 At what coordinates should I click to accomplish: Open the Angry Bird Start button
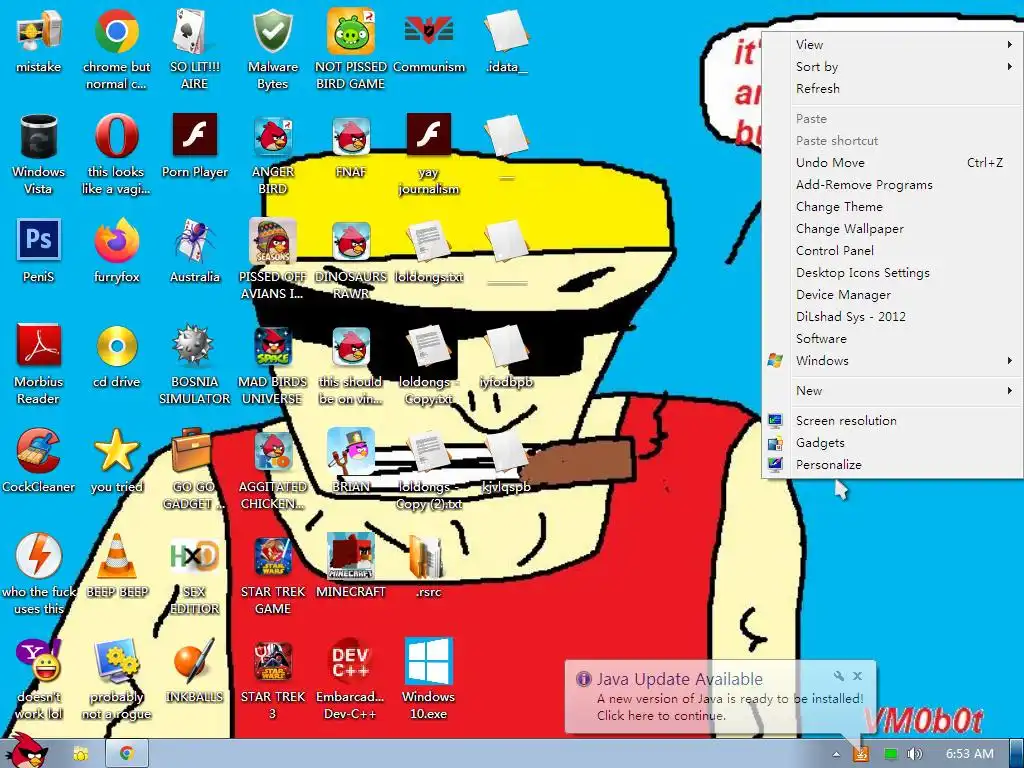point(25,752)
